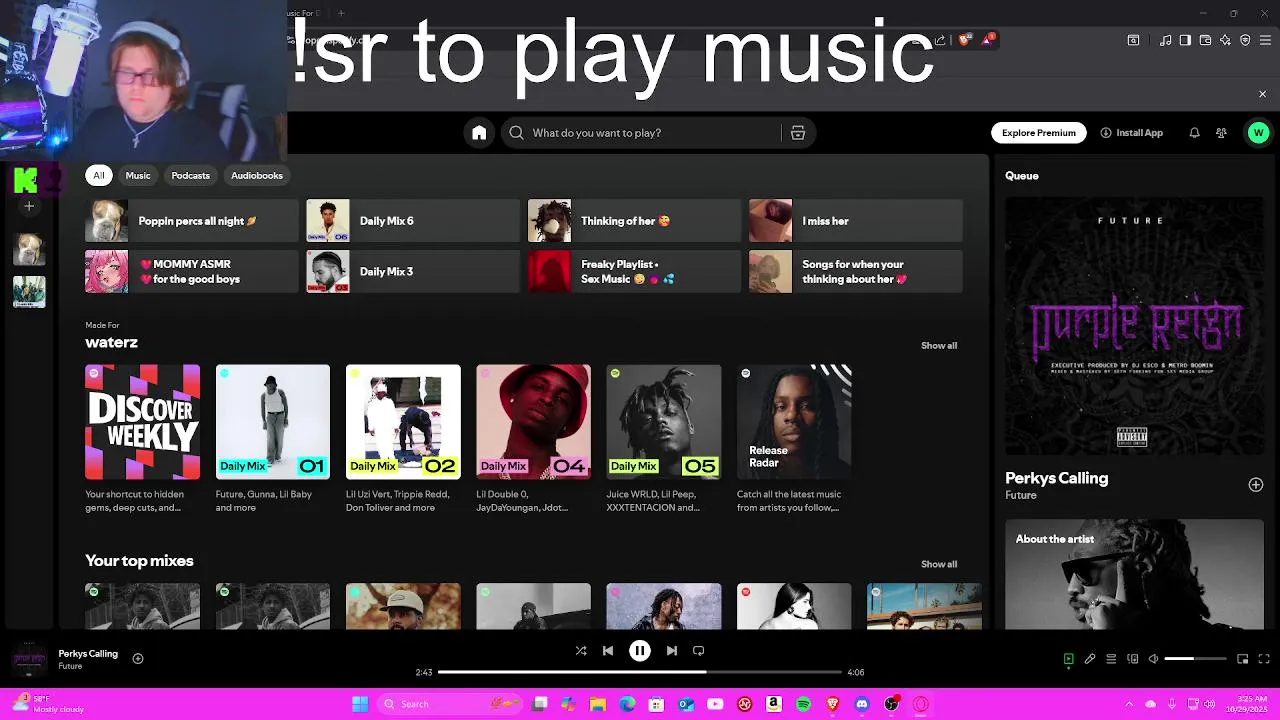1280x720 pixels.
Task: Select the Audiobooks filter chip
Action: [257, 175]
